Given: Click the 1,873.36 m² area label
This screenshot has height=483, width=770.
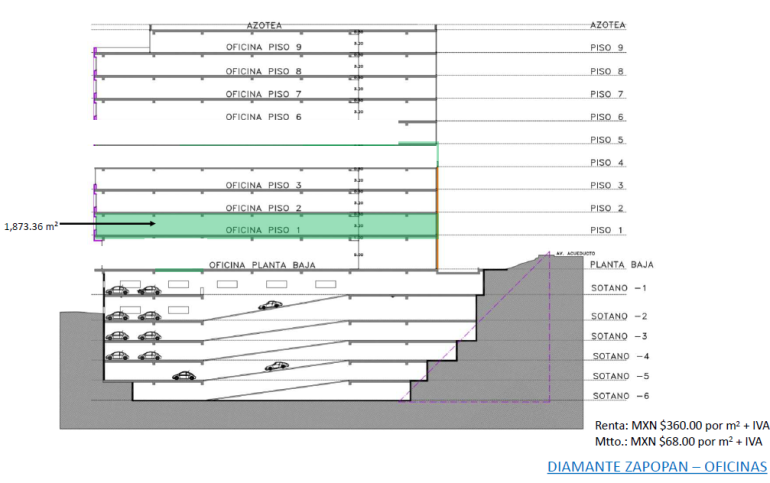Looking at the screenshot, I should point(30,225).
